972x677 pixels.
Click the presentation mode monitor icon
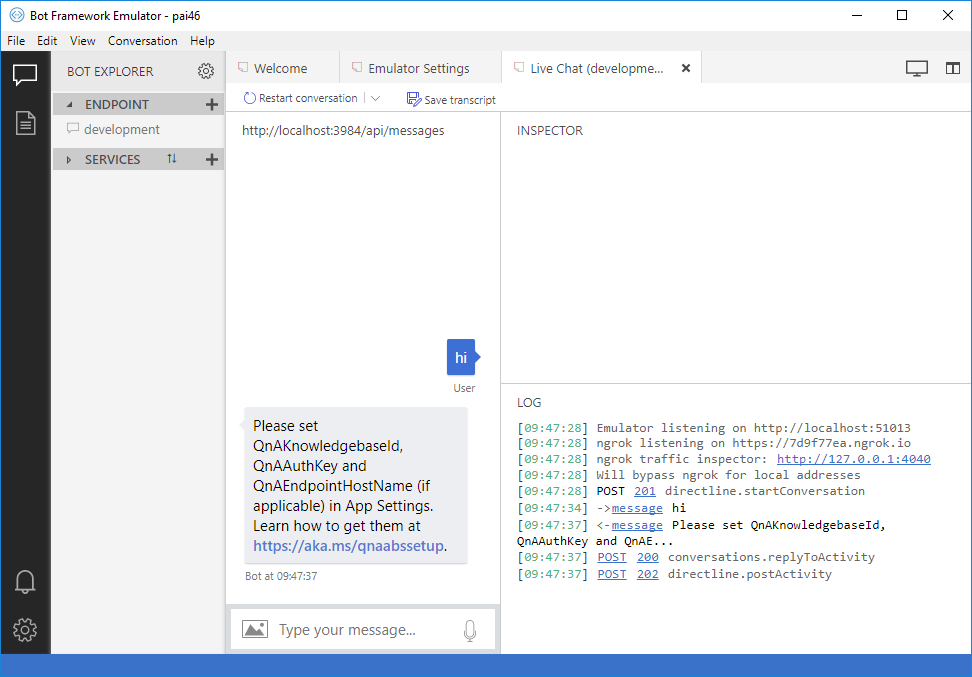pyautogui.click(x=917, y=68)
